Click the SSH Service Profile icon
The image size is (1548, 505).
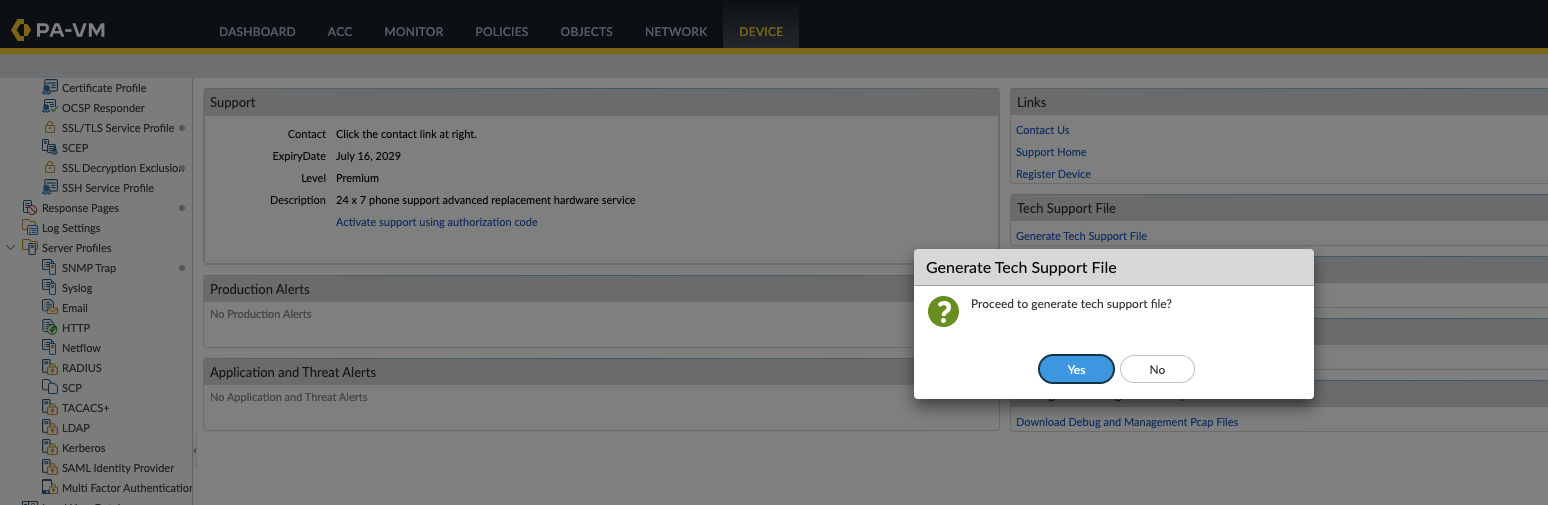click(x=50, y=188)
